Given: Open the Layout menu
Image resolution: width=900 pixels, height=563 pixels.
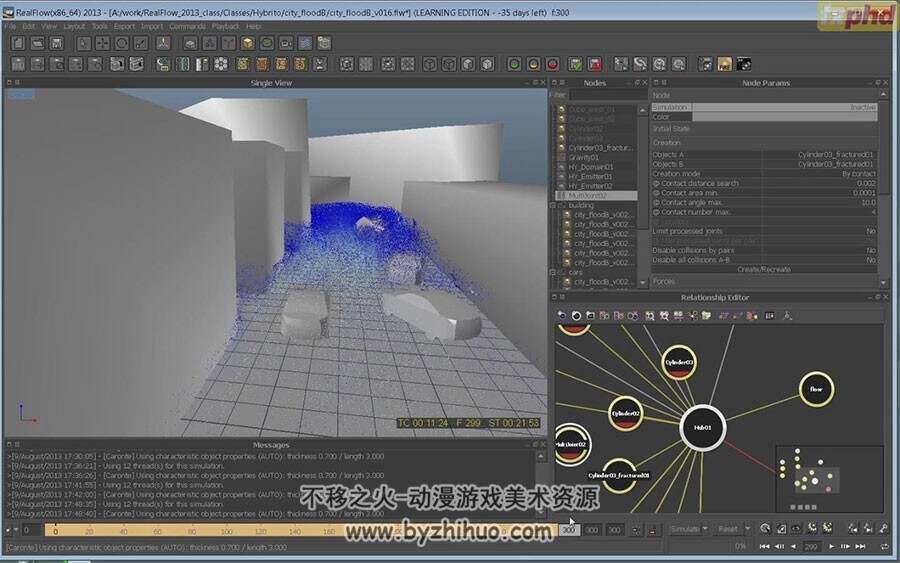Looking at the screenshot, I should (74, 26).
